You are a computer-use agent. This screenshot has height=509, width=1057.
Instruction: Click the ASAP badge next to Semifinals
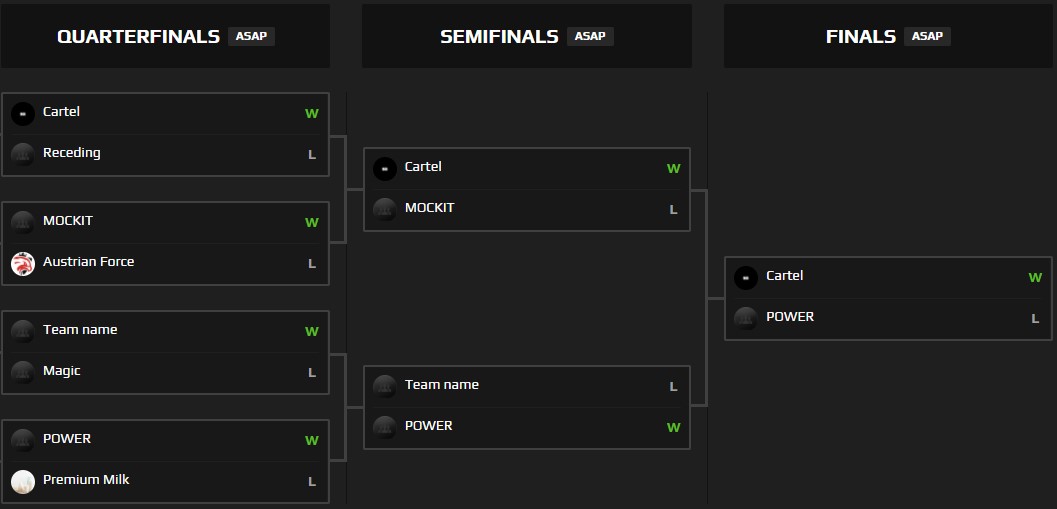point(590,36)
